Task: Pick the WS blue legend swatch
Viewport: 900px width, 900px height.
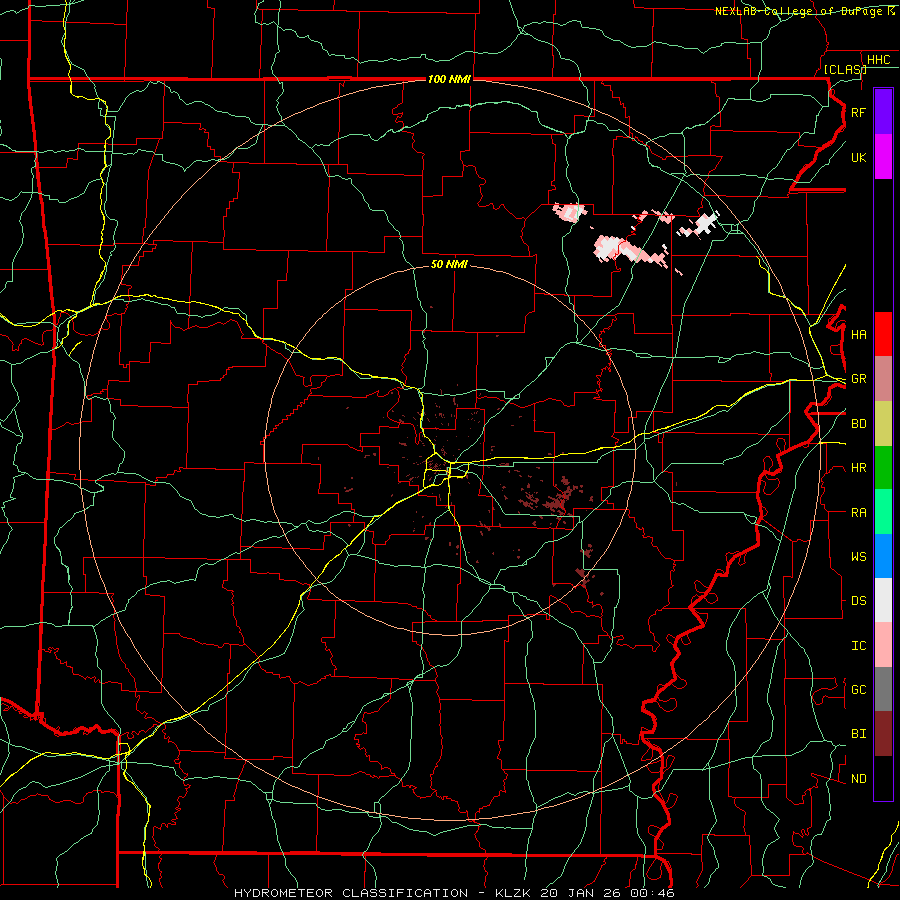Action: point(883,556)
